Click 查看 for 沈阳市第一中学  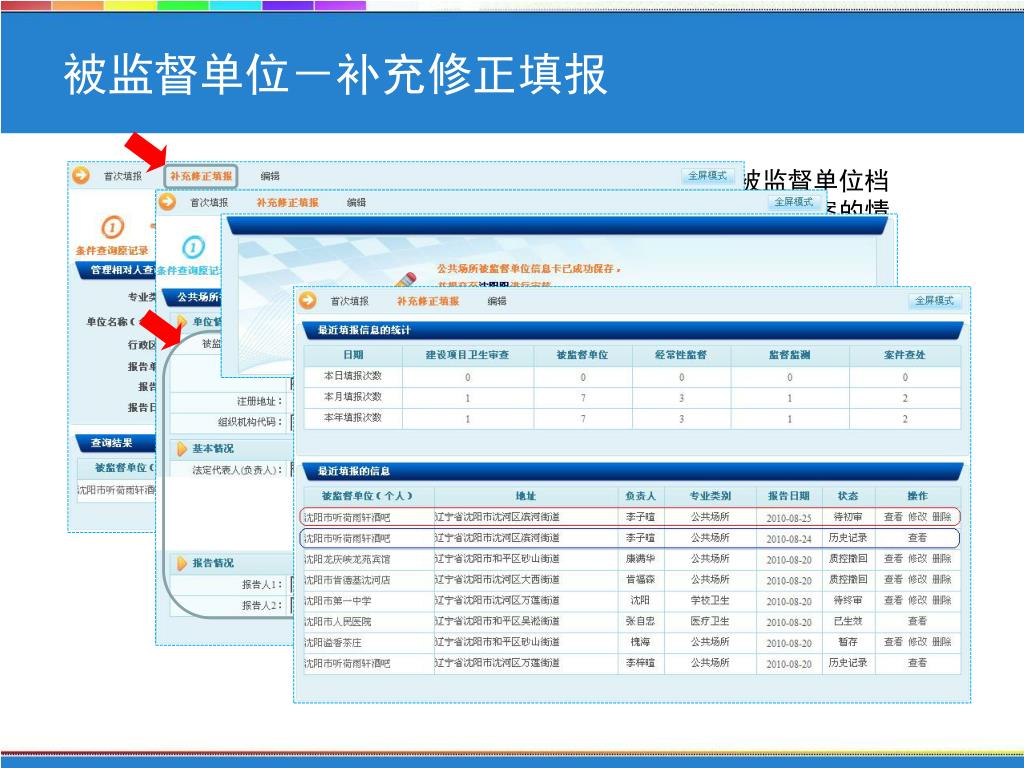click(x=893, y=600)
